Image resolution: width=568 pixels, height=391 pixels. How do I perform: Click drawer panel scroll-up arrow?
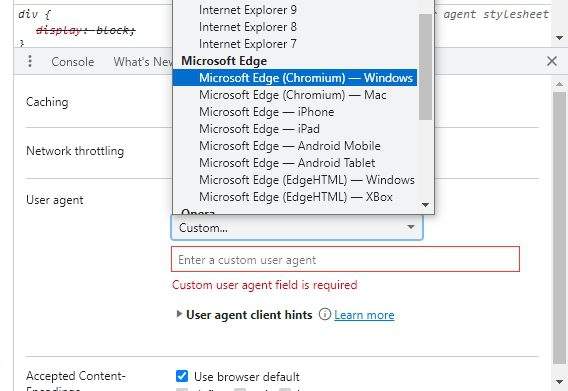(559, 84)
